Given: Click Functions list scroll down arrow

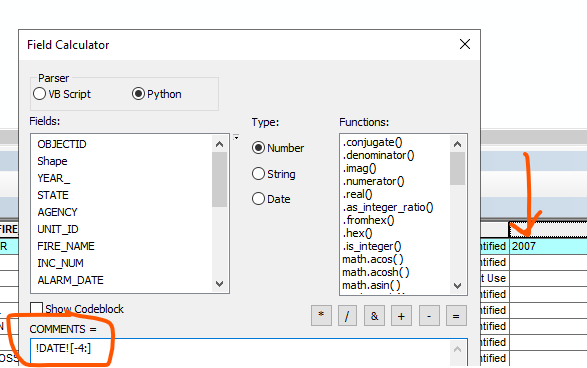Looking at the screenshot, I should pos(457,286).
